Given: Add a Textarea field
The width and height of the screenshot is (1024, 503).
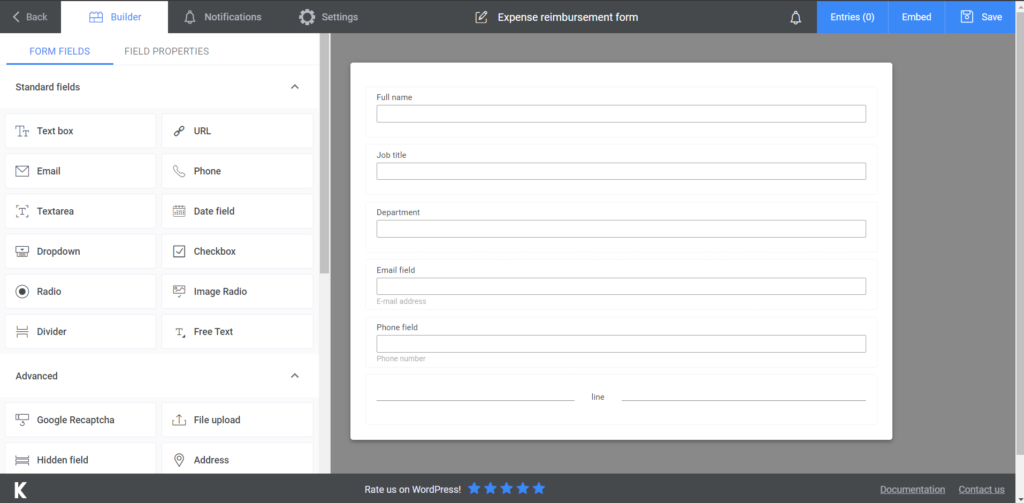Looking at the screenshot, I should [x=80, y=211].
